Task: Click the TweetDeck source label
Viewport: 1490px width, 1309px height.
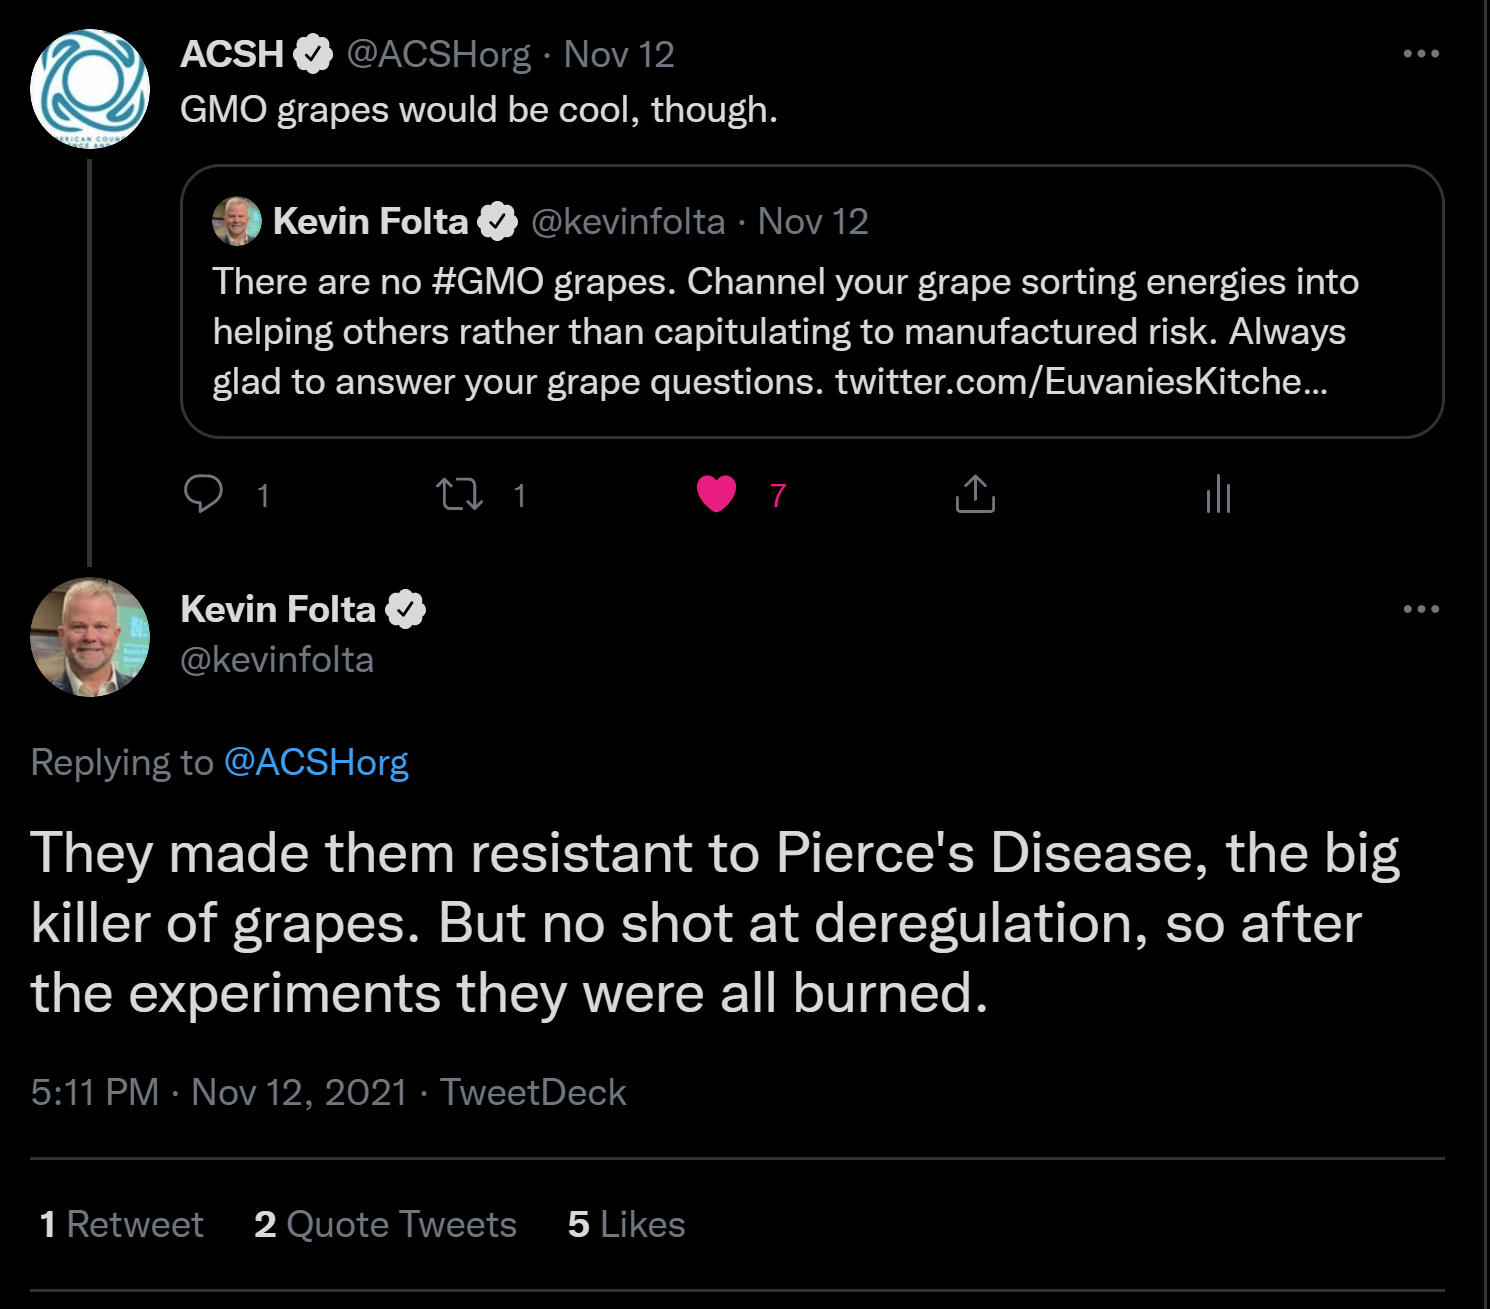Action: (533, 1093)
